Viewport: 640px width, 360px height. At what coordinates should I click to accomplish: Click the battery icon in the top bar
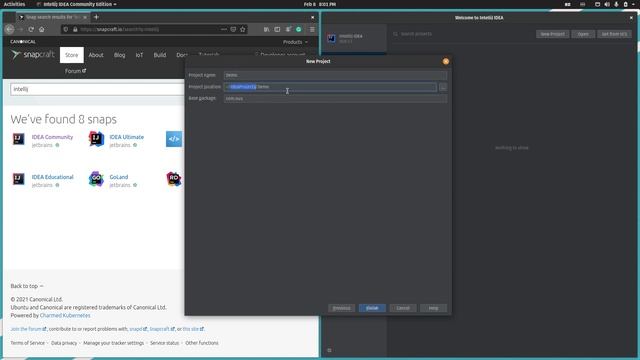tap(625, 4)
